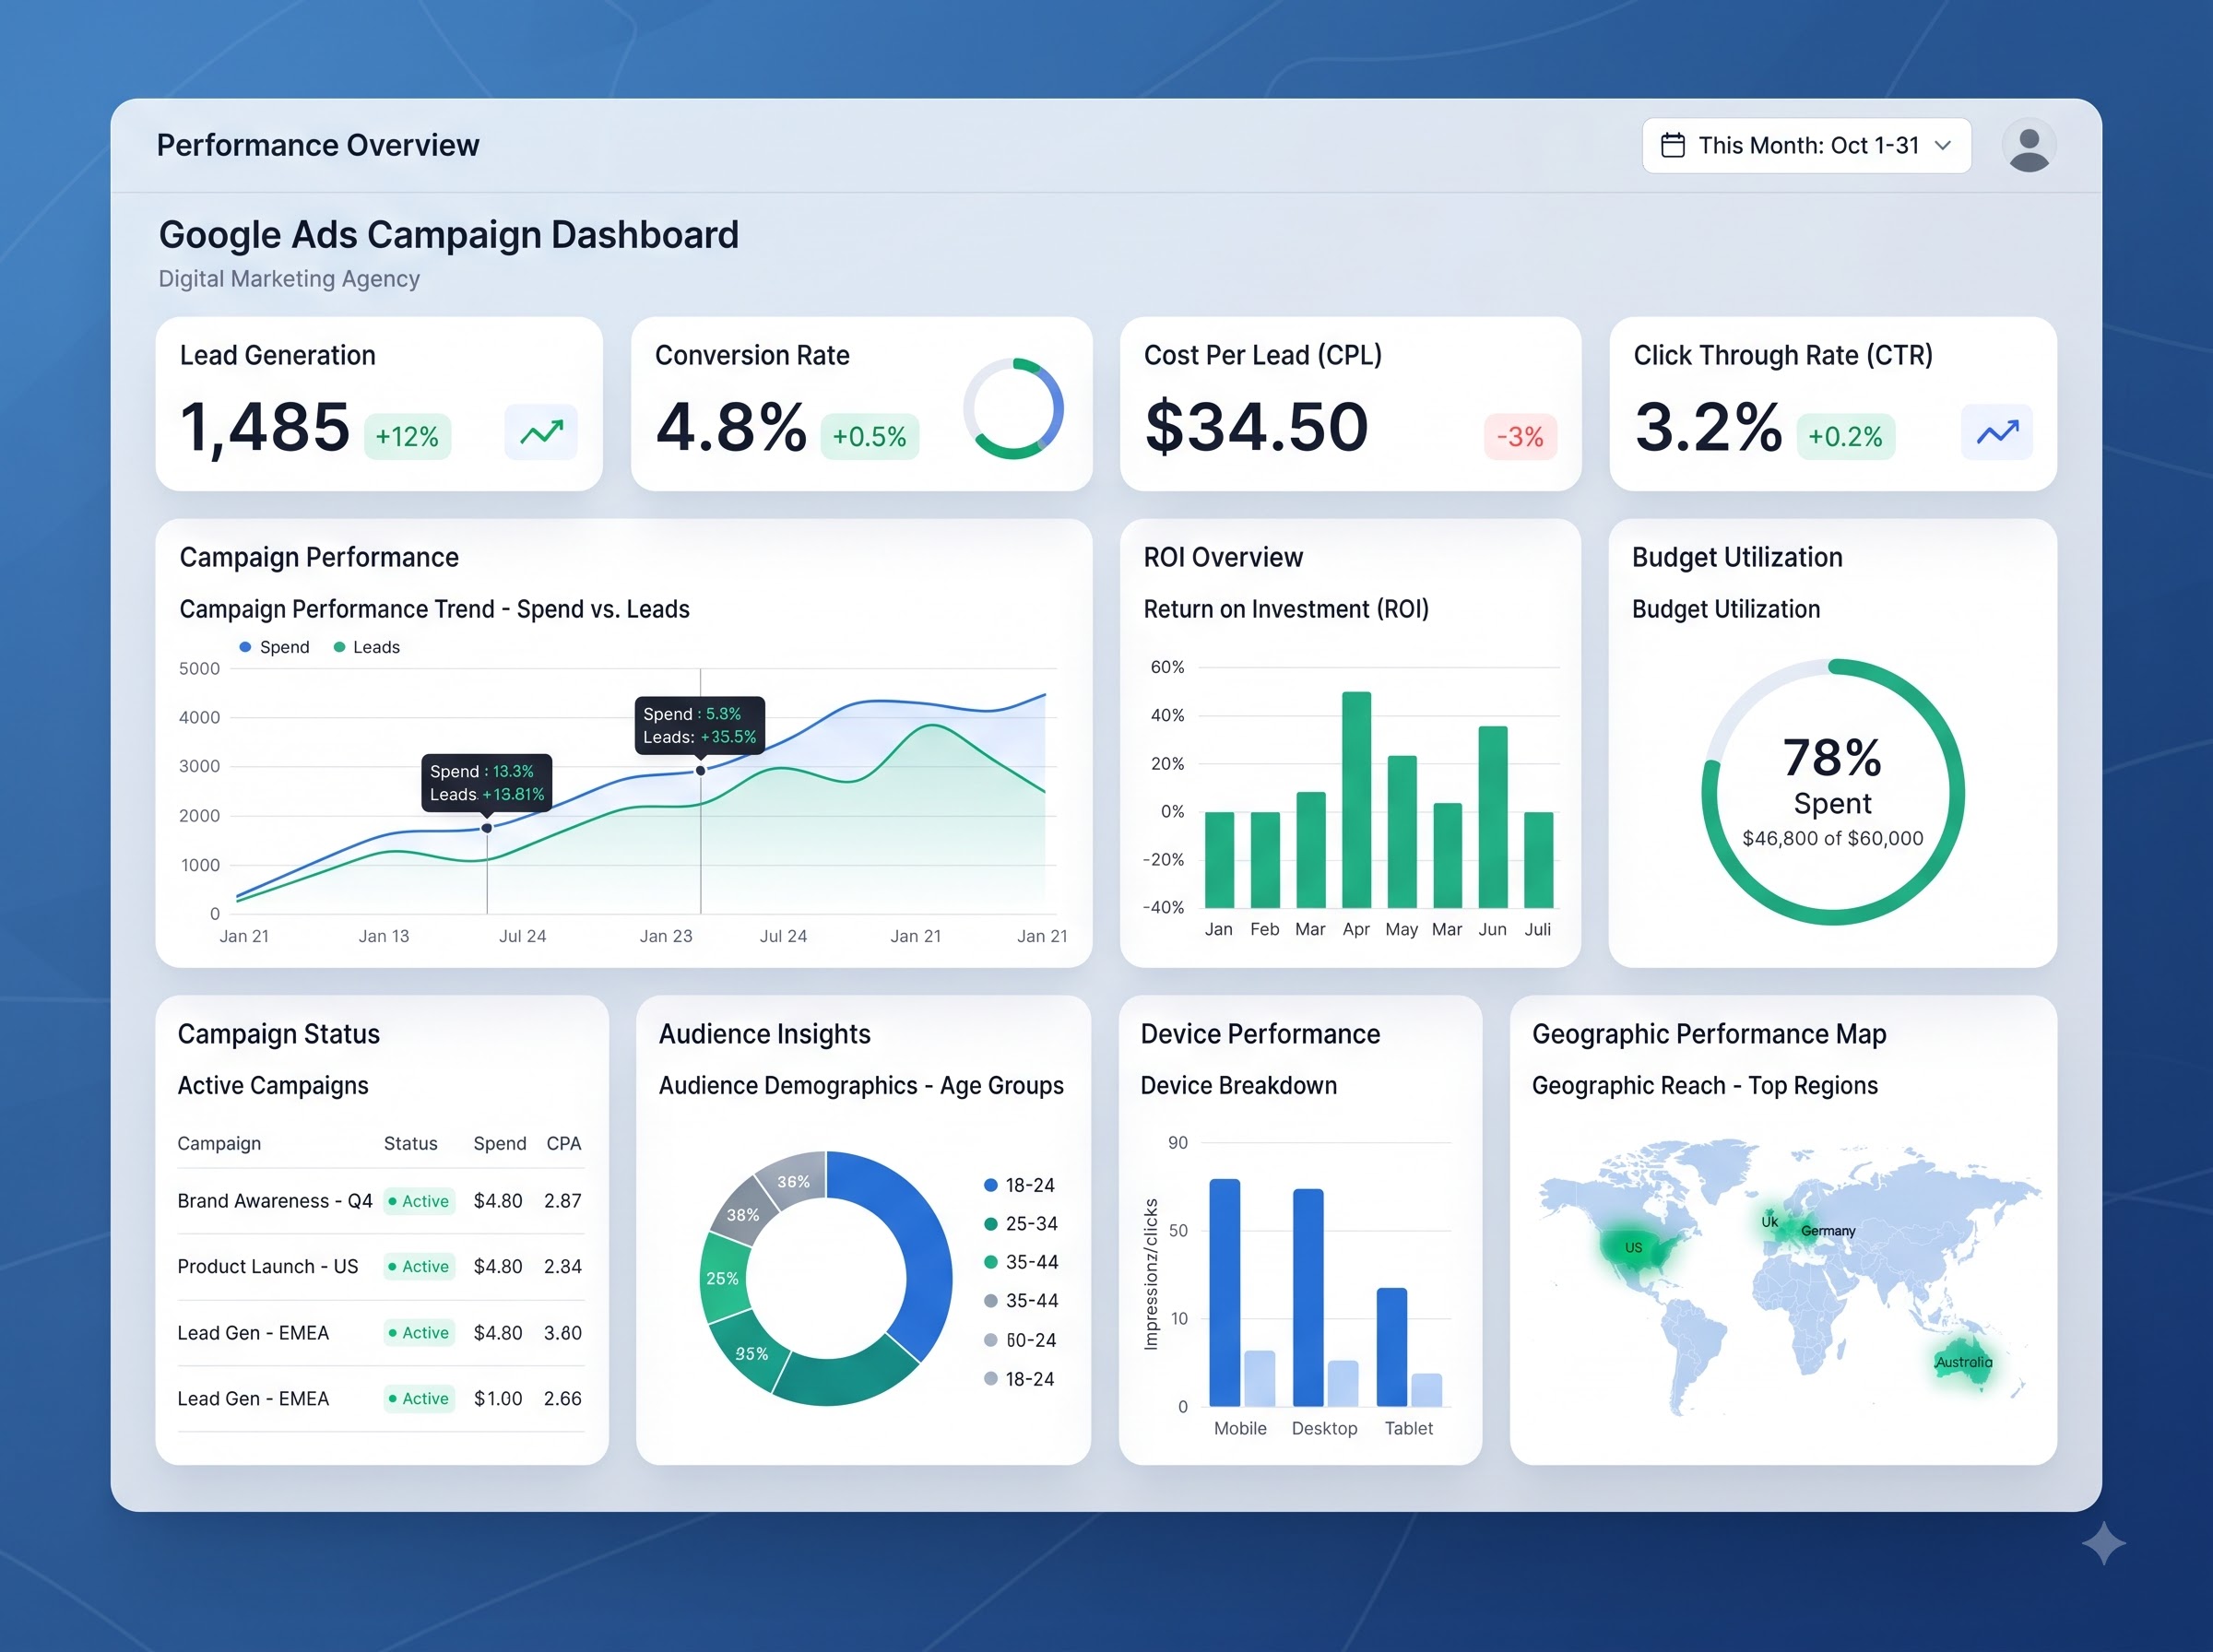Toggle the Spend series legend

275,647
